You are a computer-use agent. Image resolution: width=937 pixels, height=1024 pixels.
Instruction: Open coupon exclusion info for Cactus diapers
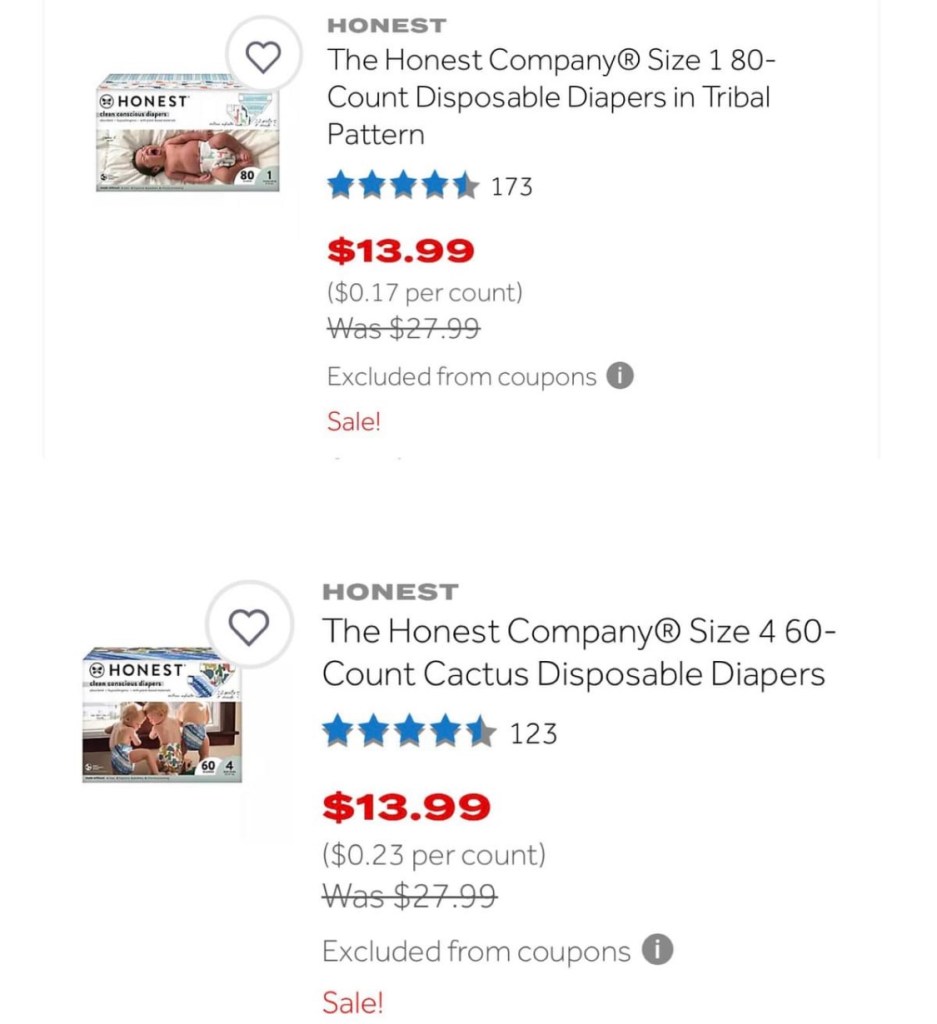[656, 950]
